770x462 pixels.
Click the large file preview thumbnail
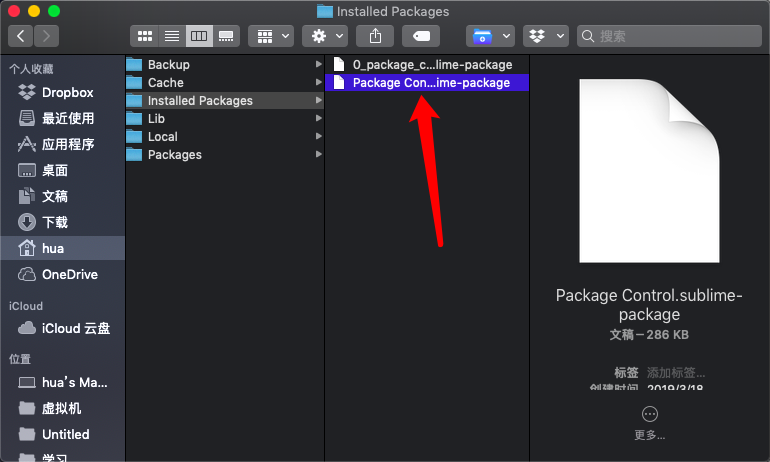point(649,171)
